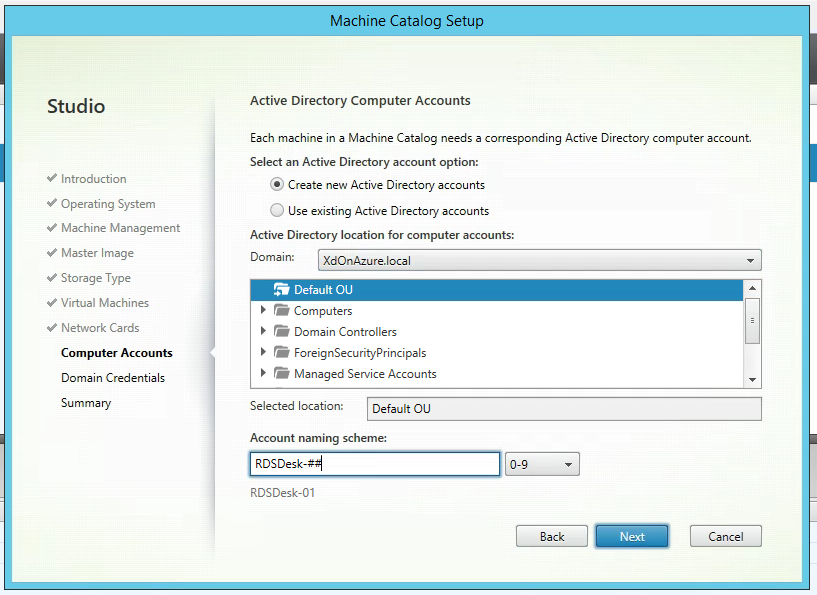Open the 0-9 numbering scheme dropdown
Screen dimensions: 817x595
(x=542, y=465)
